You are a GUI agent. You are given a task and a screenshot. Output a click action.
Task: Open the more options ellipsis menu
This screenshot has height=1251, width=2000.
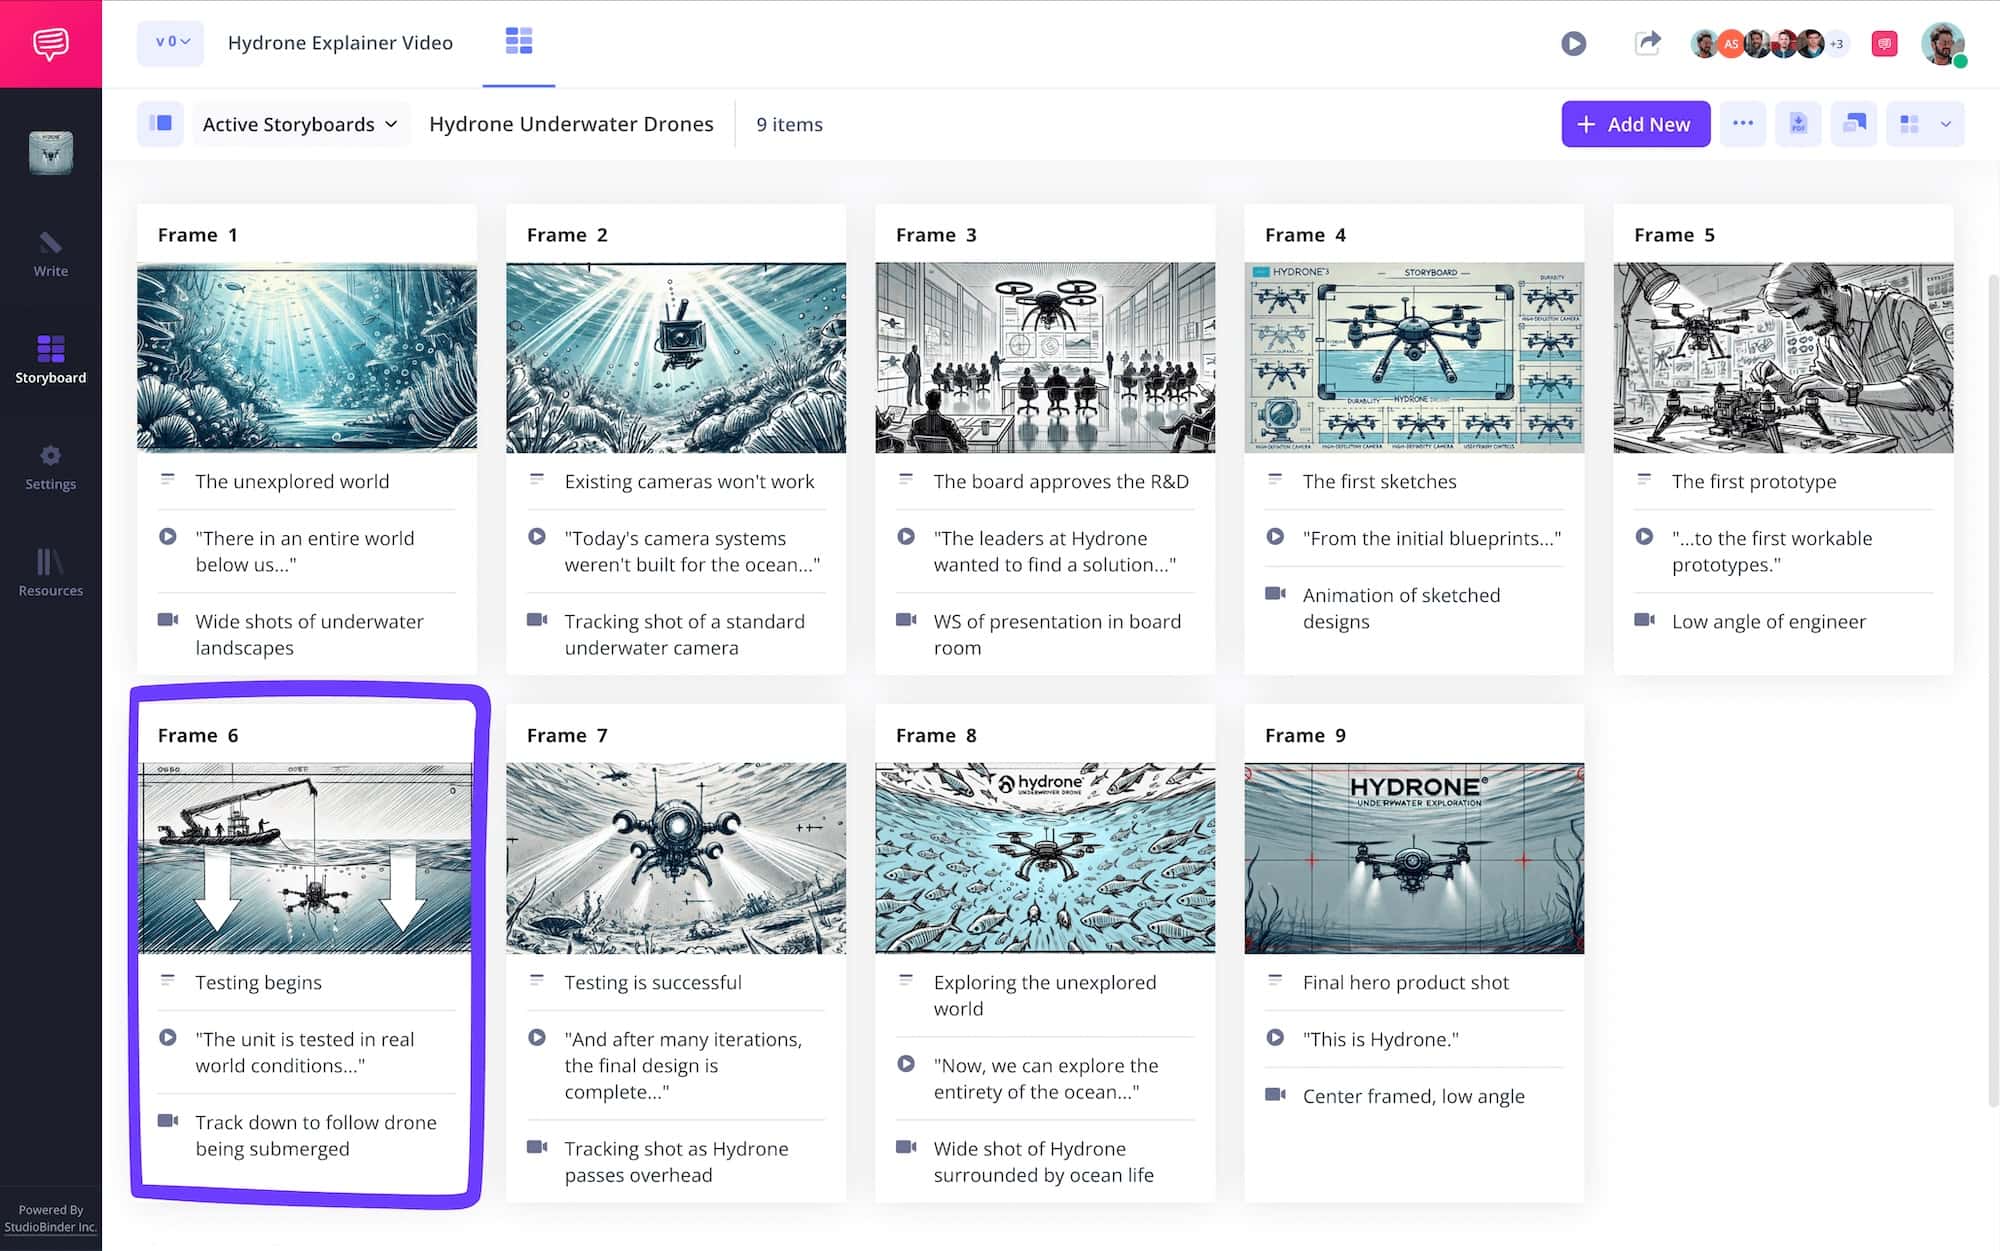(1743, 123)
